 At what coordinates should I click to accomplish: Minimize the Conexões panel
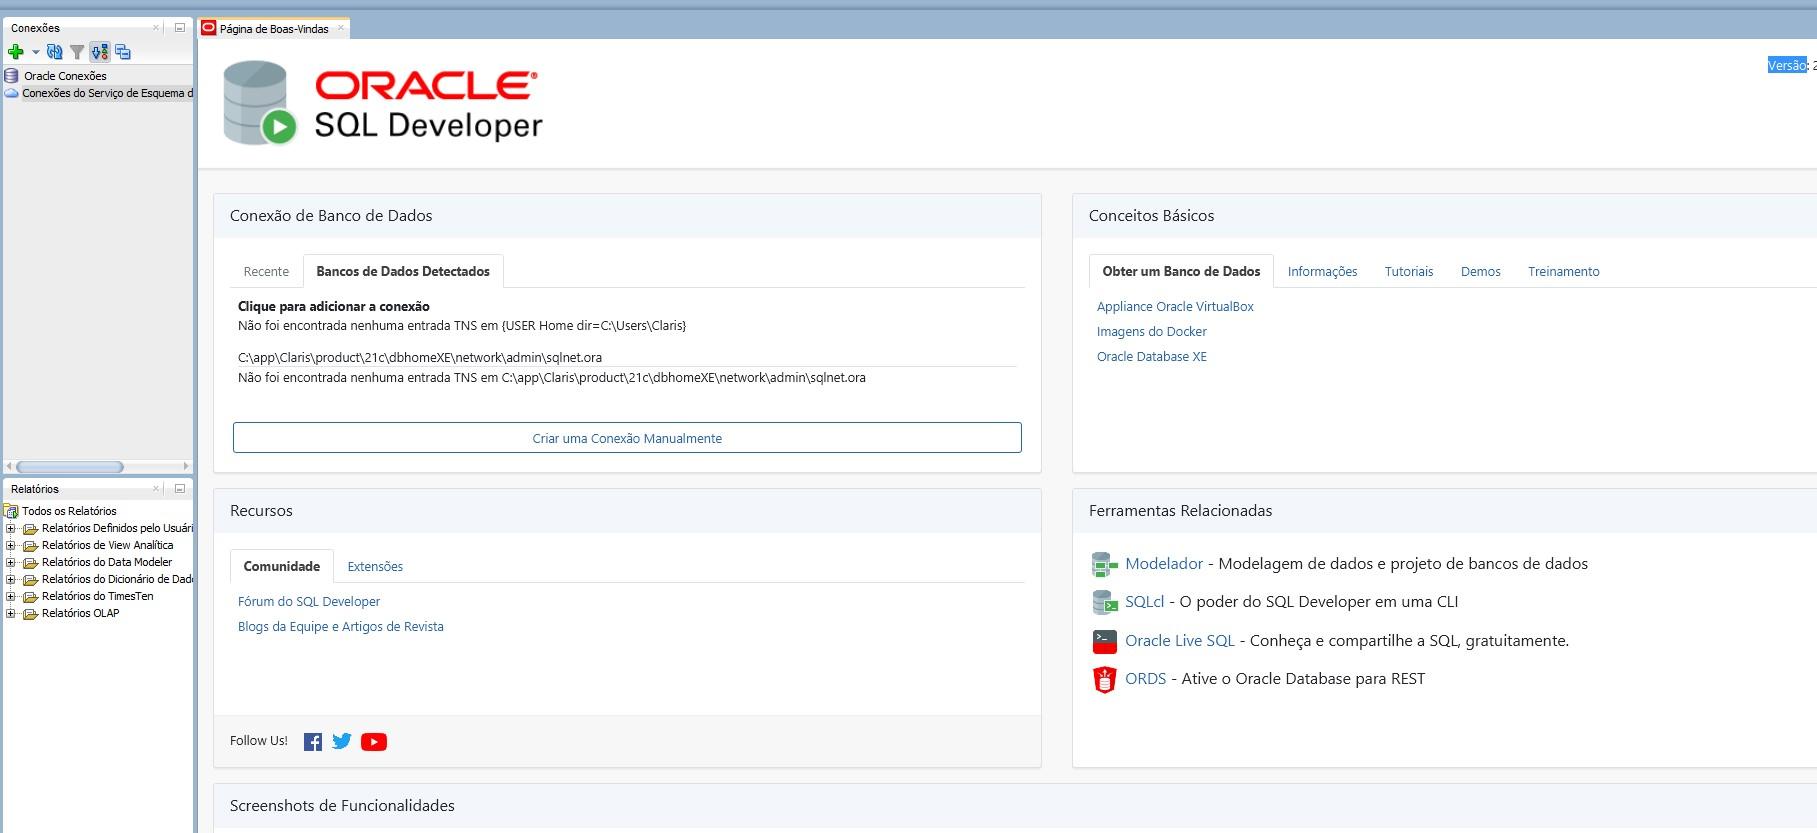coord(180,28)
